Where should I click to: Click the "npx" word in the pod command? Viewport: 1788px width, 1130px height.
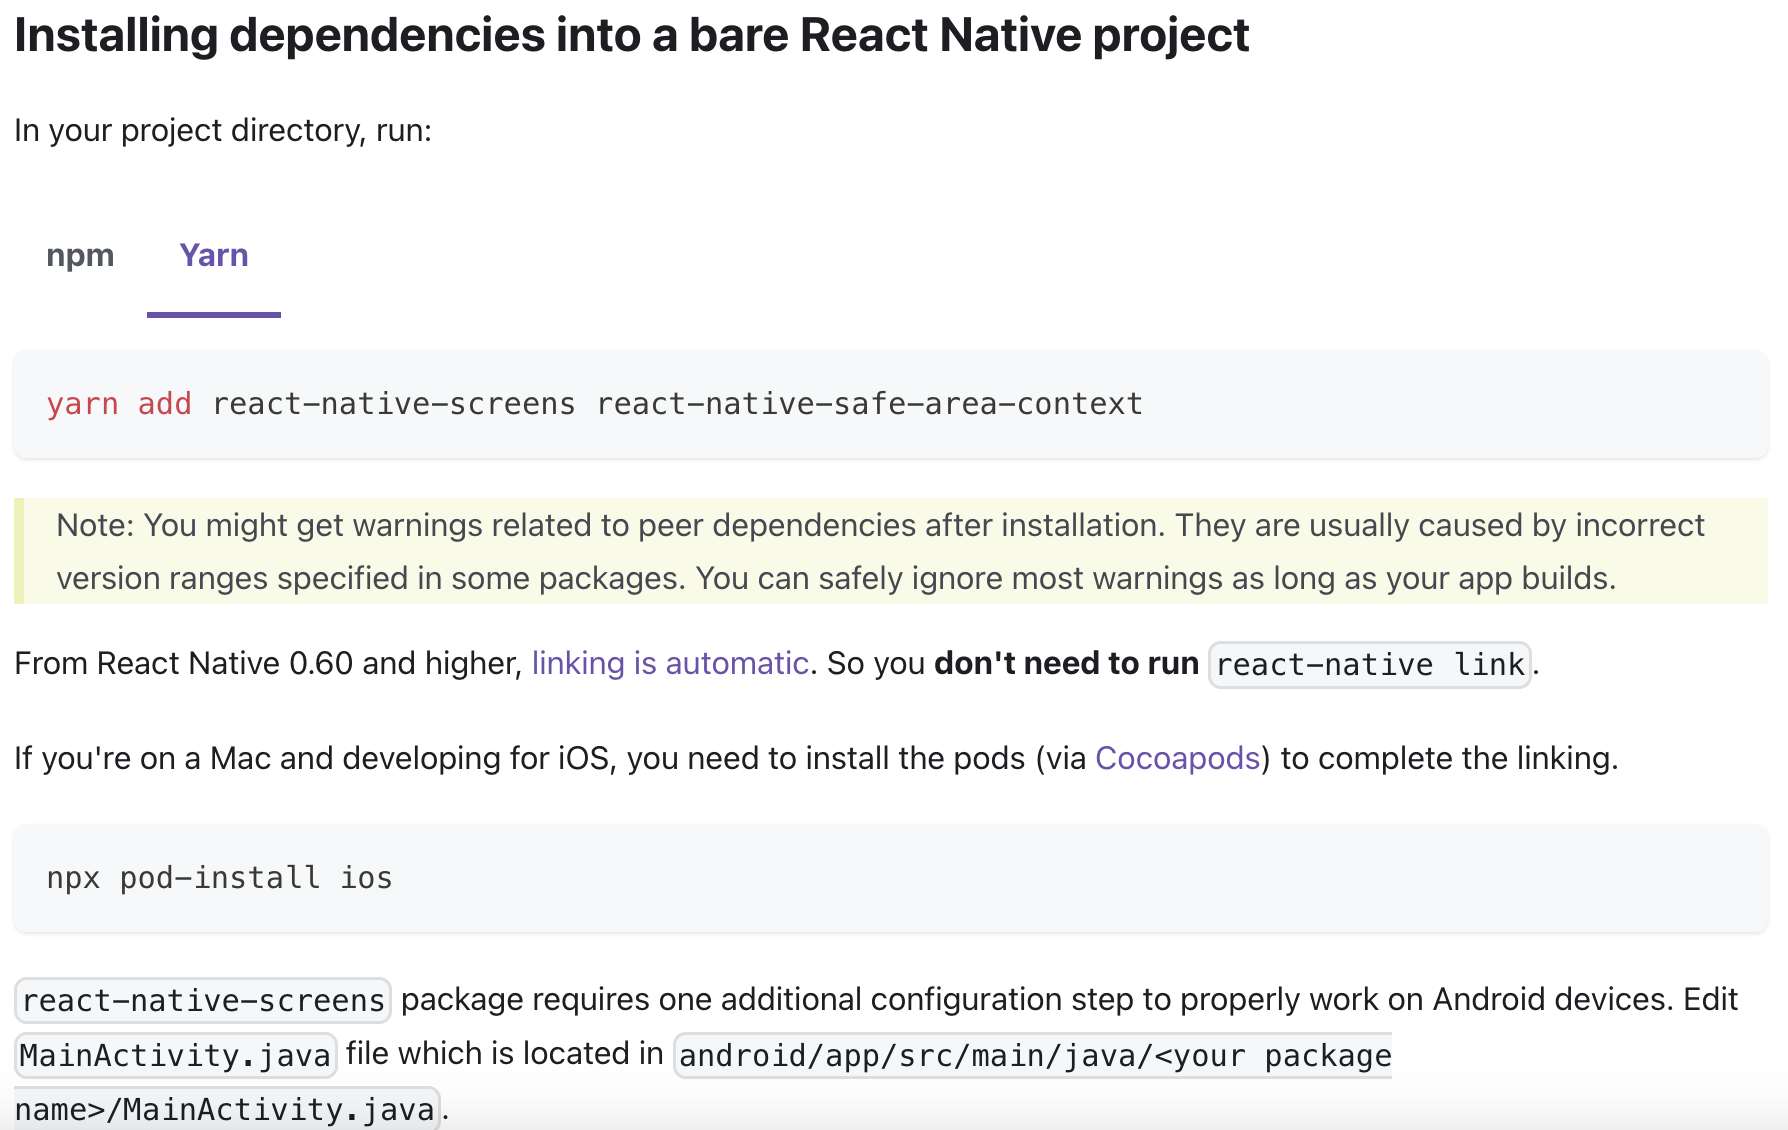[73, 878]
